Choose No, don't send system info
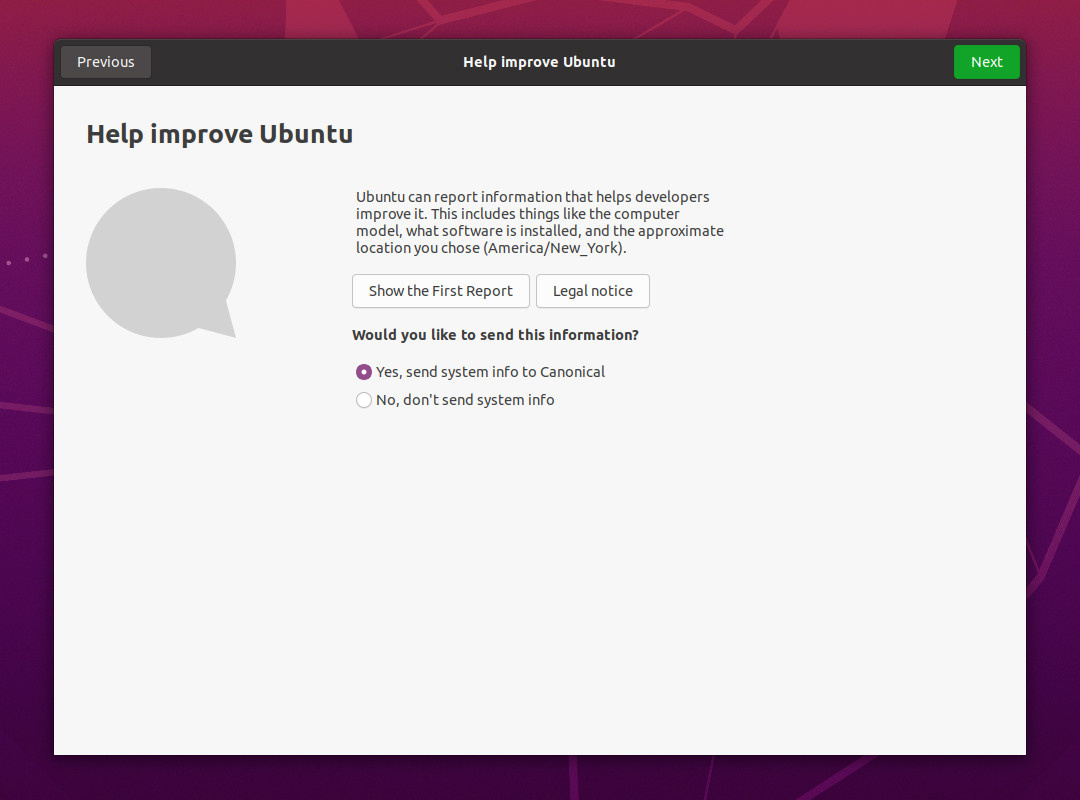1080x800 pixels. pyautogui.click(x=455, y=400)
